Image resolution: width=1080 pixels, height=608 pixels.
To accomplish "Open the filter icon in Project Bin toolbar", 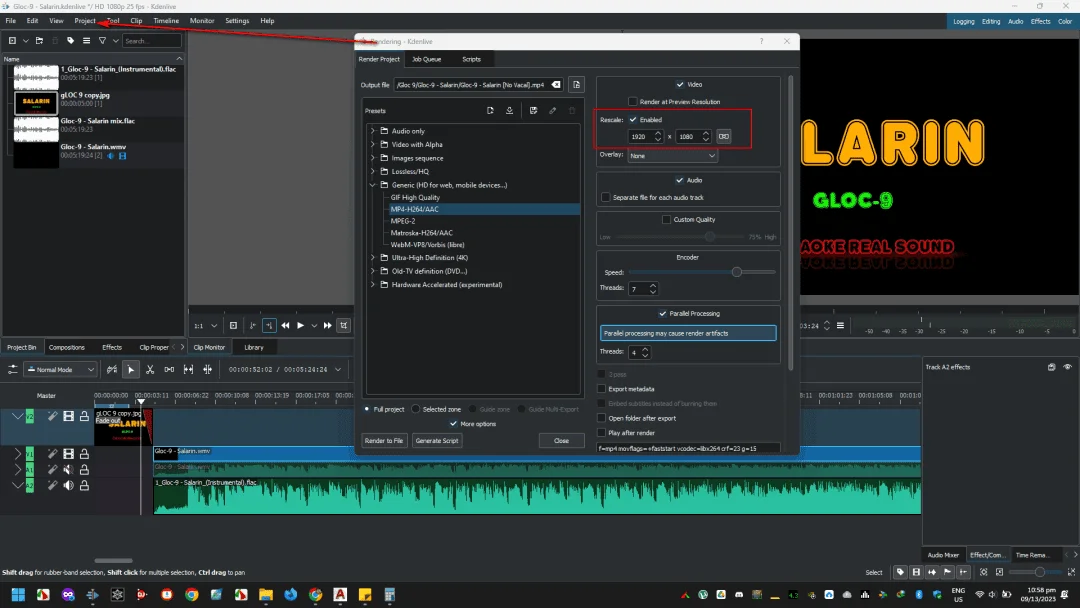I will [x=102, y=41].
